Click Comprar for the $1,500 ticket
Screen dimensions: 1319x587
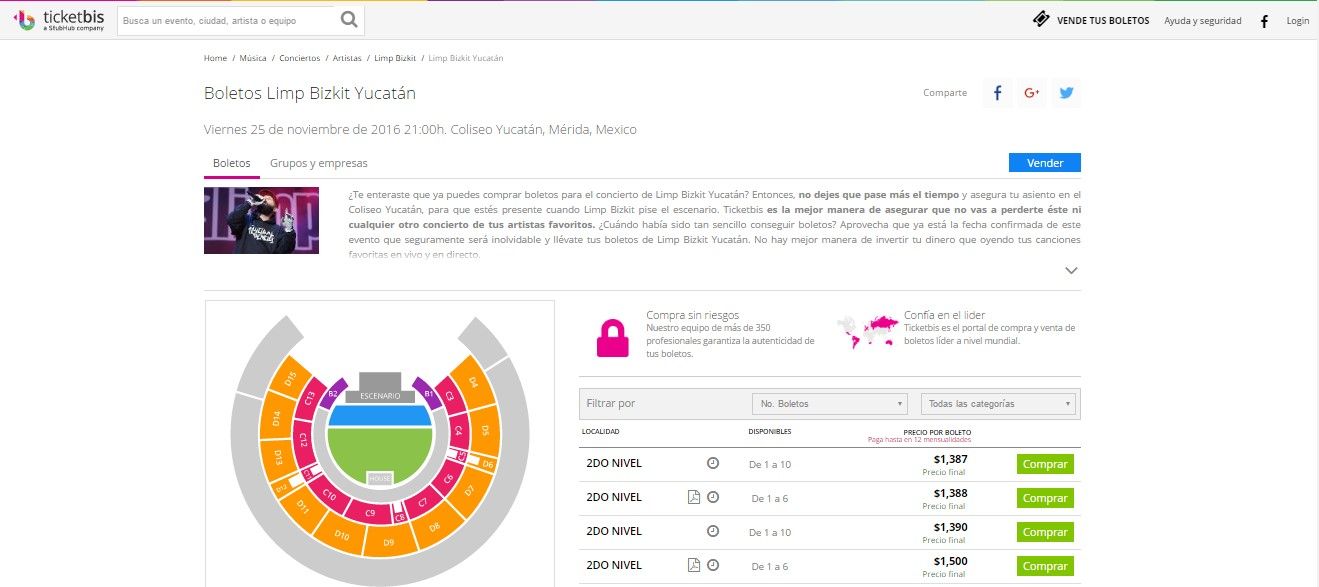tap(1045, 566)
